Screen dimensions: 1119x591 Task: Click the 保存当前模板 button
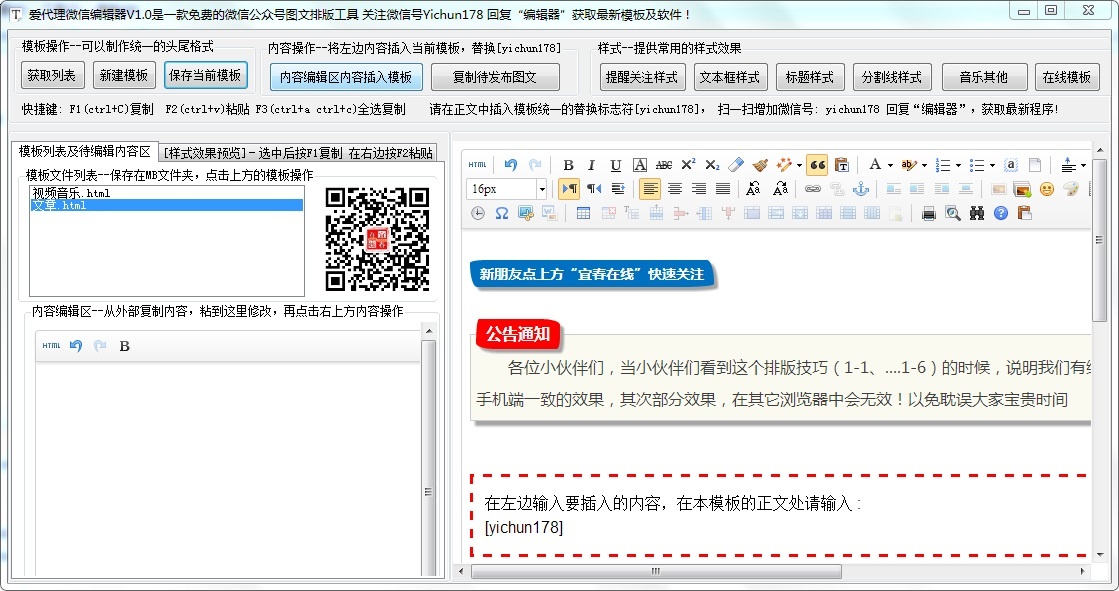point(206,75)
